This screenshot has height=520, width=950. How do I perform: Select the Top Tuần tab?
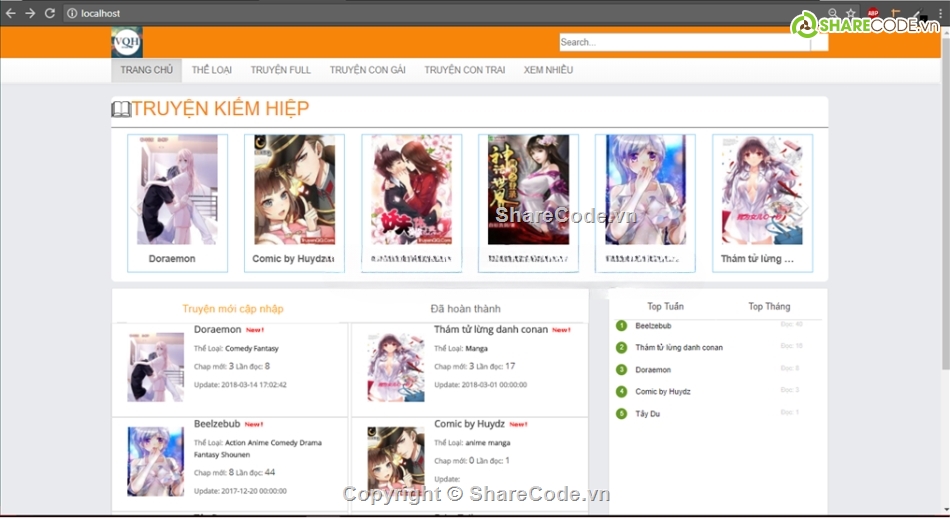click(x=665, y=307)
